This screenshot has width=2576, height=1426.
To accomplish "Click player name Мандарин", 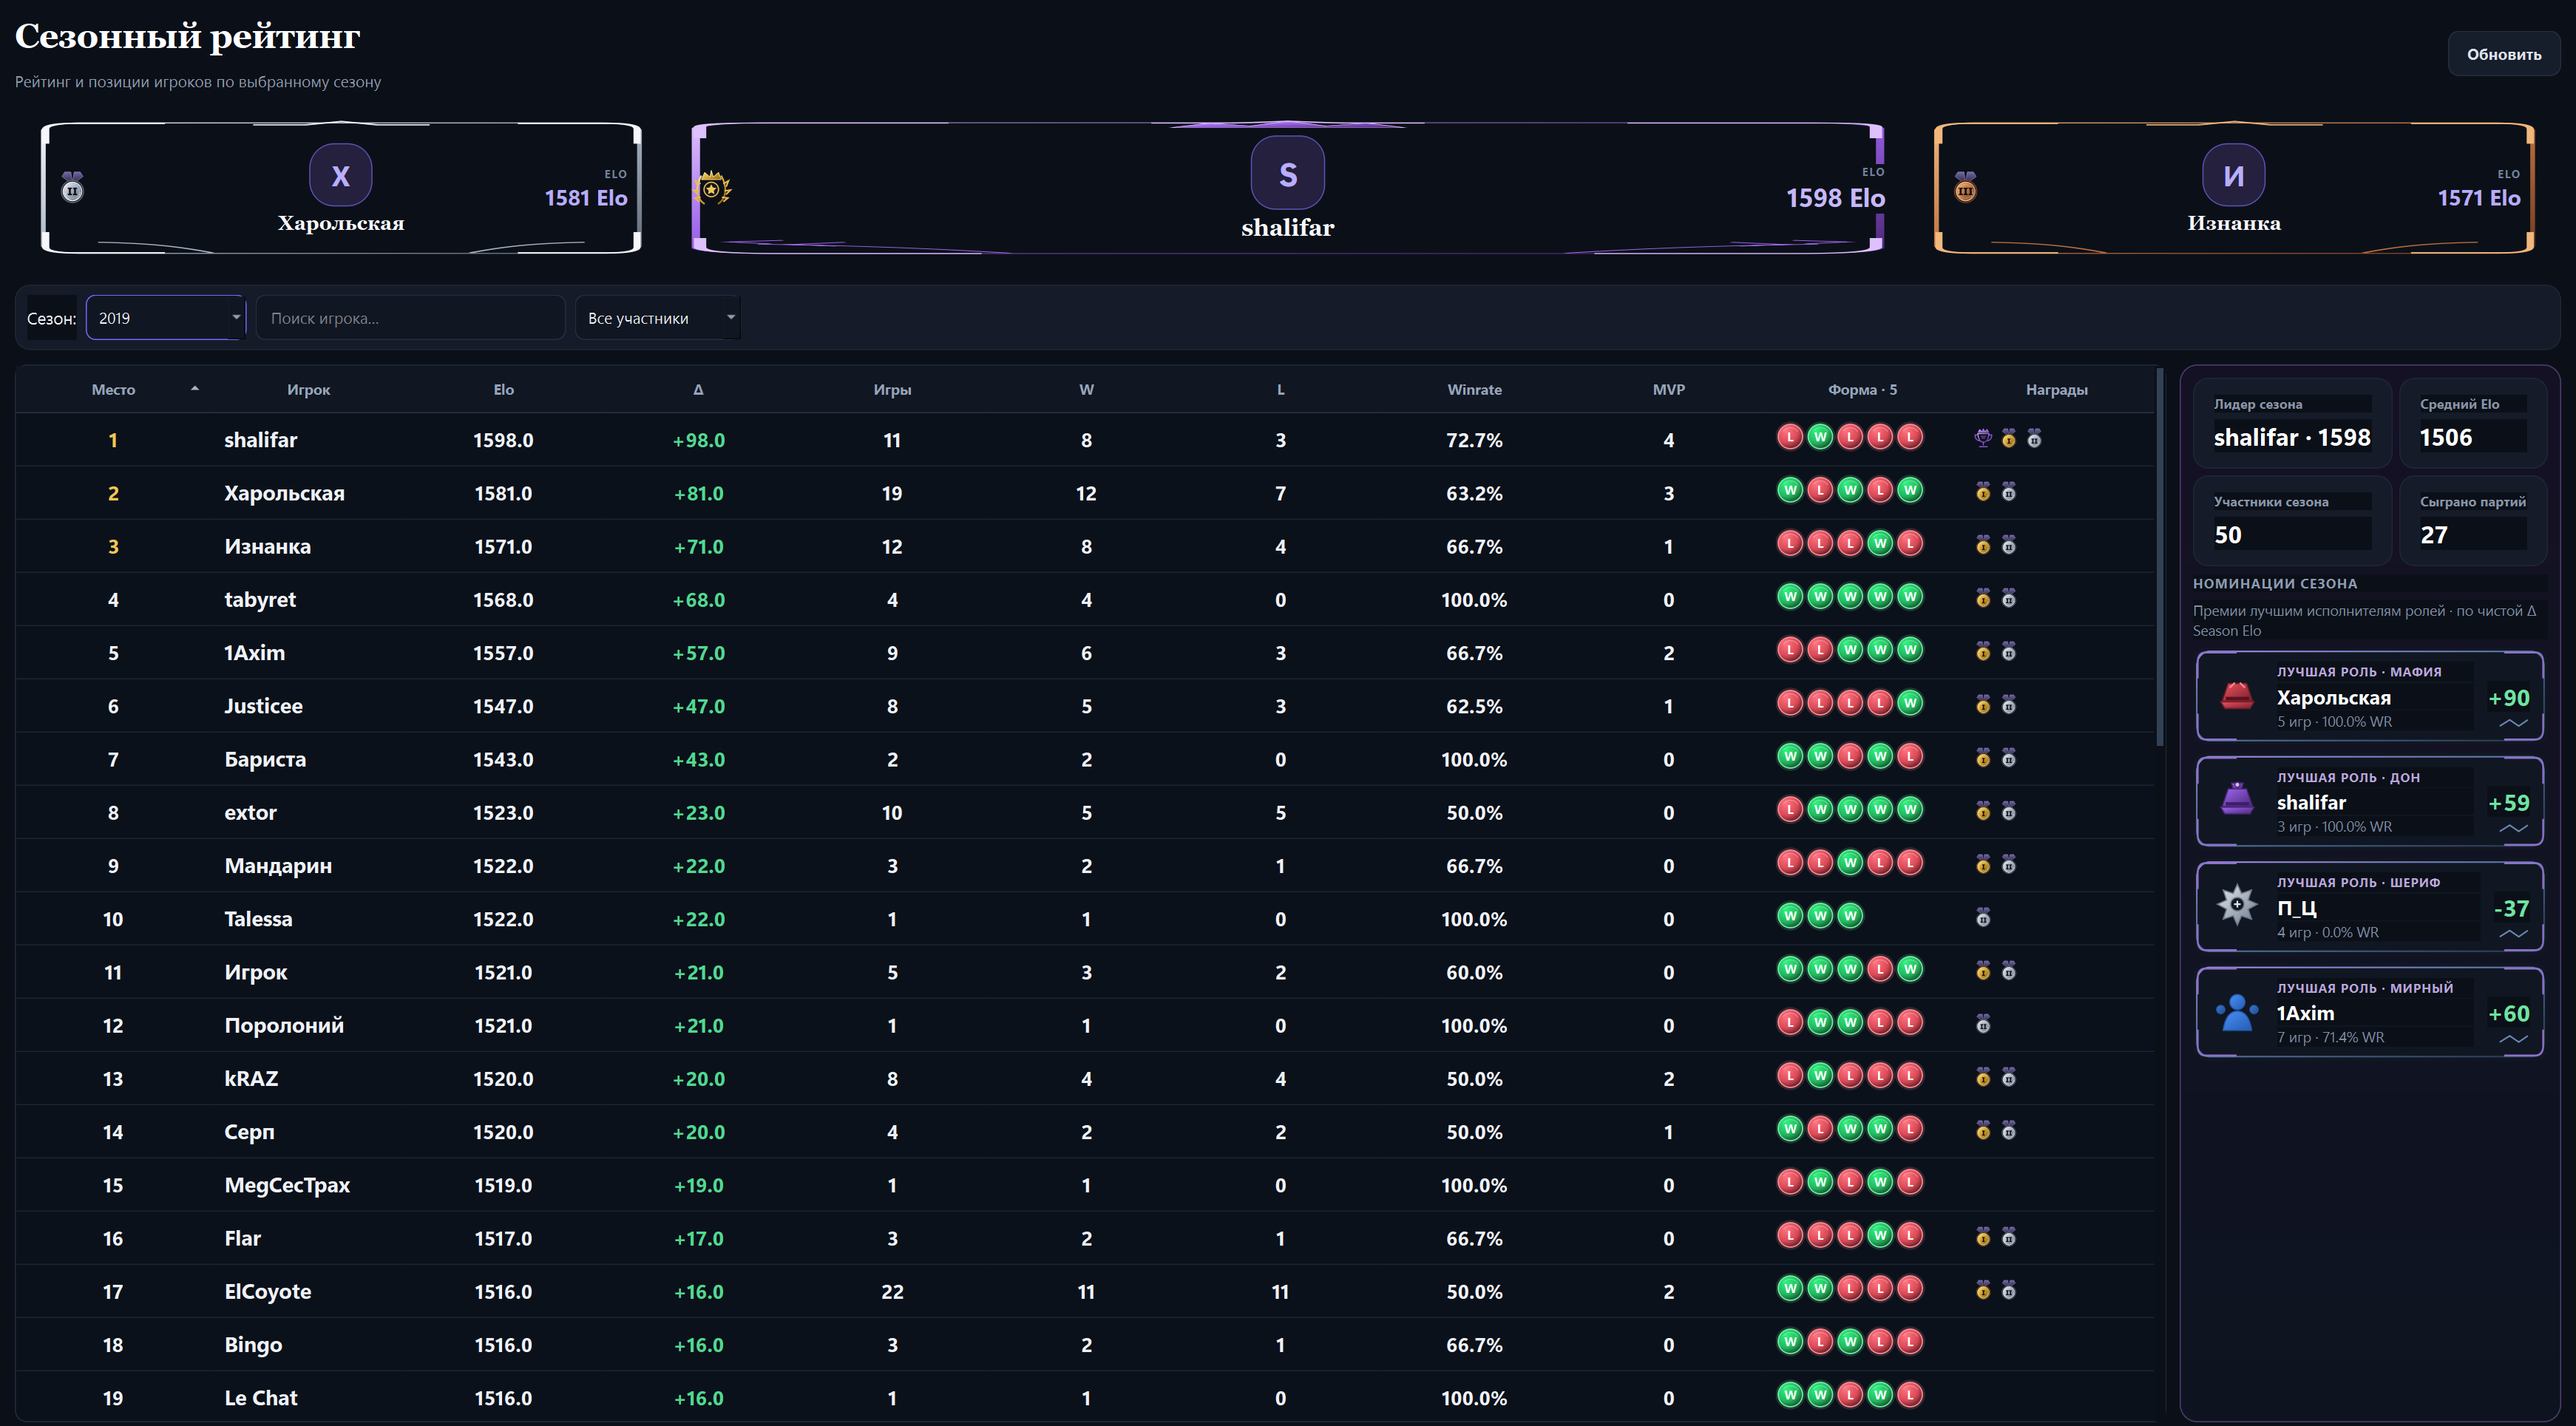I will pyautogui.click(x=278, y=866).
